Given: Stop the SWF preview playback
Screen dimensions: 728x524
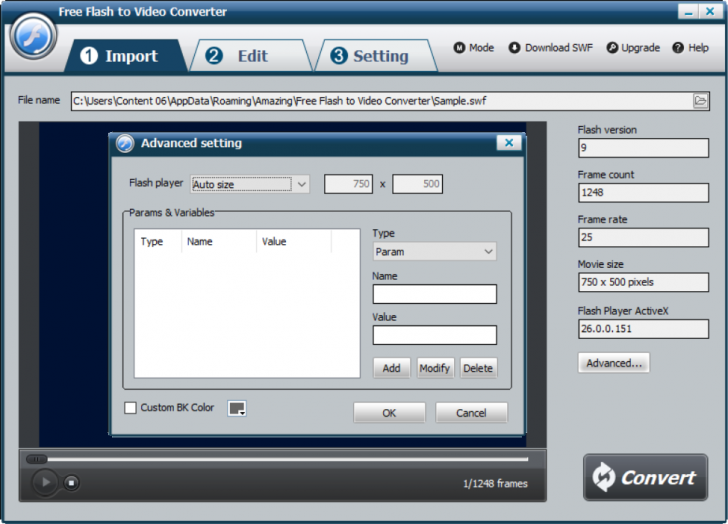Looking at the screenshot, I should [71, 483].
